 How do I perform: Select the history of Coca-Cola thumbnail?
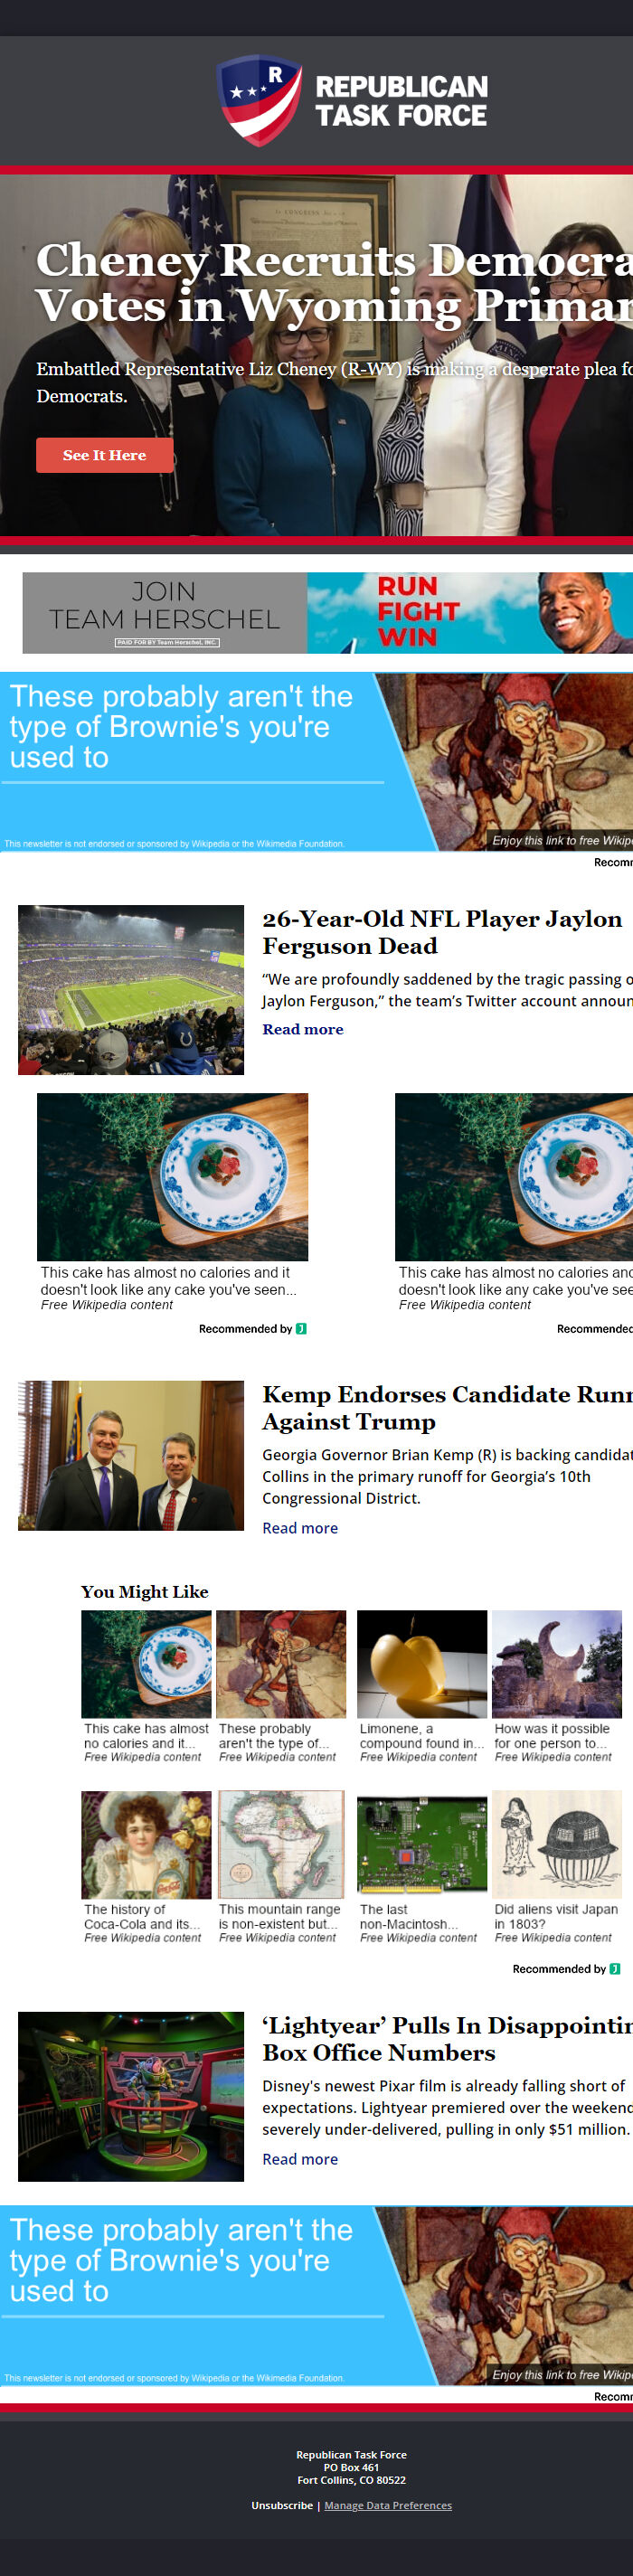click(x=146, y=1844)
